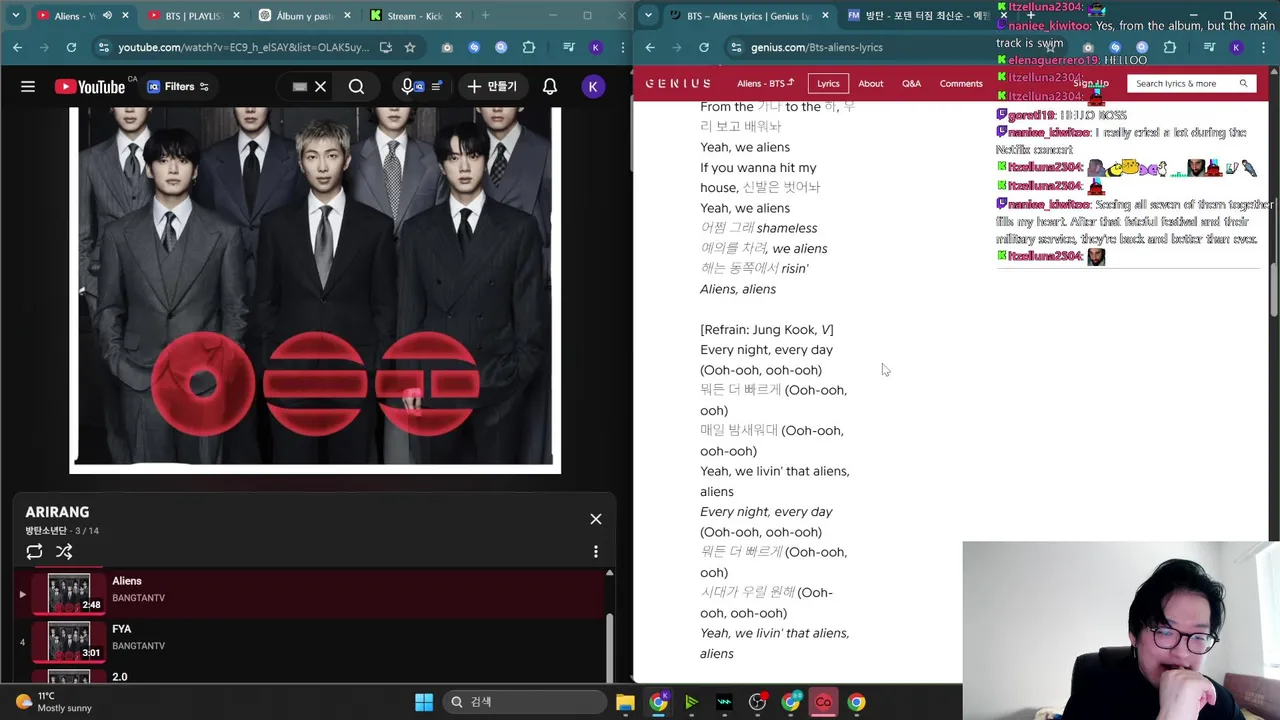Go back in the Genius window

tap(650, 47)
